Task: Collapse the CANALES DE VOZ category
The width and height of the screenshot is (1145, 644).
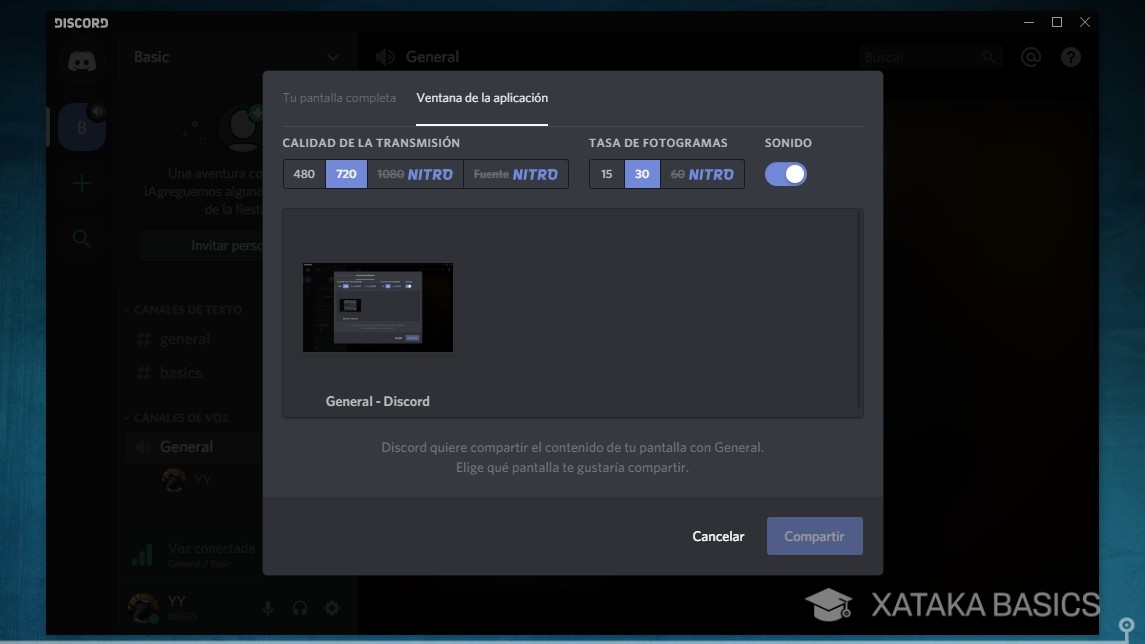Action: [x=182, y=417]
